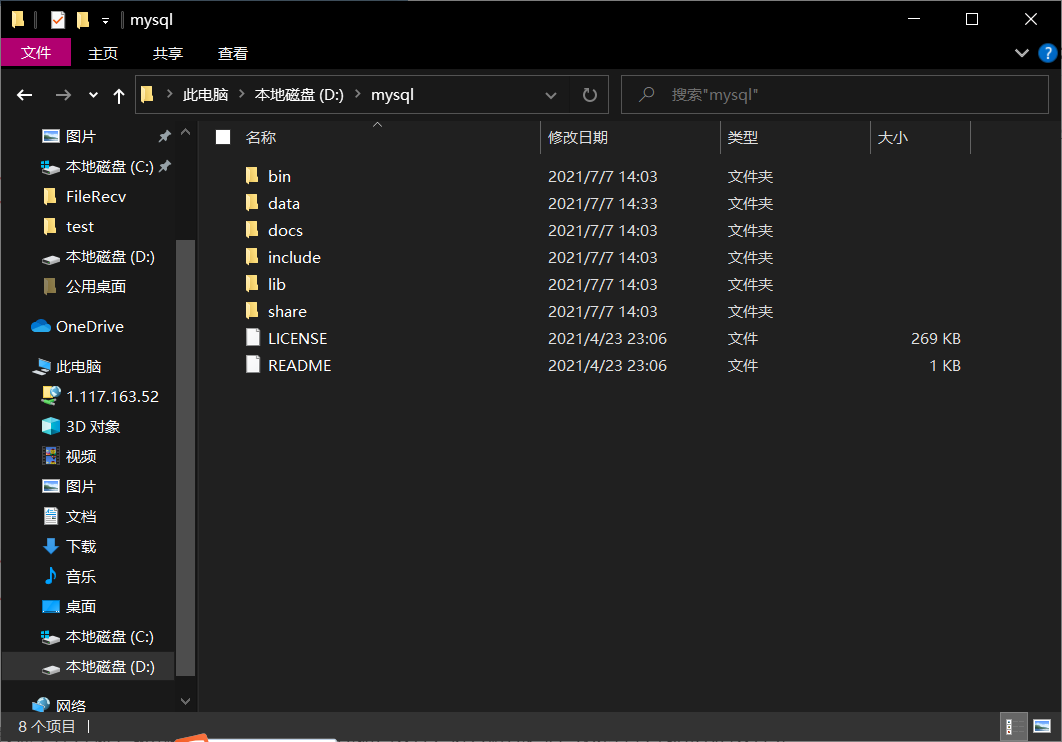Go up one folder level

click(119, 95)
